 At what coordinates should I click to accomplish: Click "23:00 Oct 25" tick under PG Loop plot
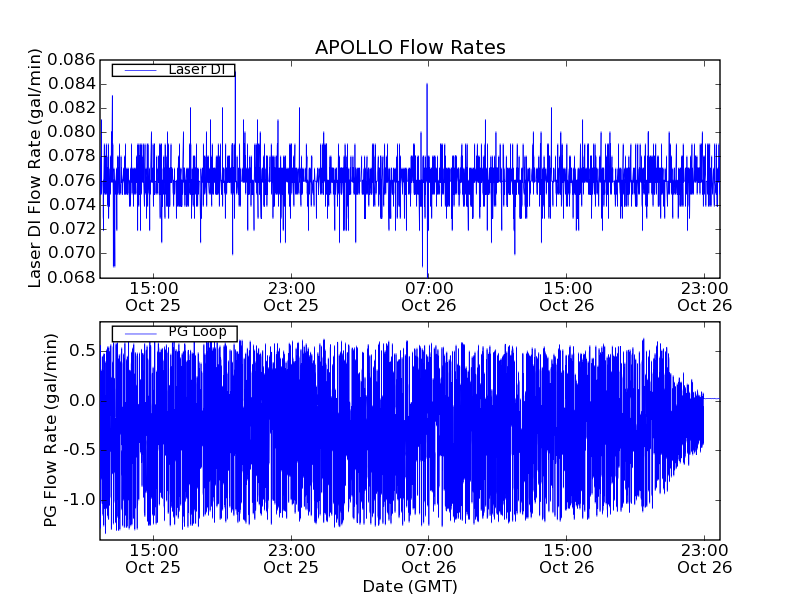291,559
